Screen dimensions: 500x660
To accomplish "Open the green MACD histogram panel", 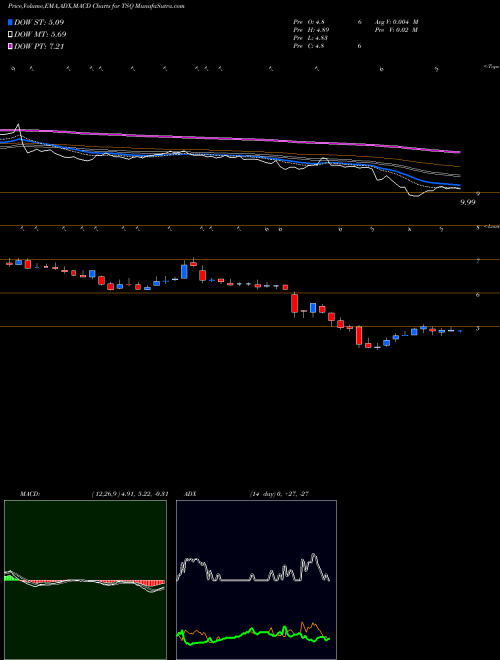I will (x=85, y=580).
